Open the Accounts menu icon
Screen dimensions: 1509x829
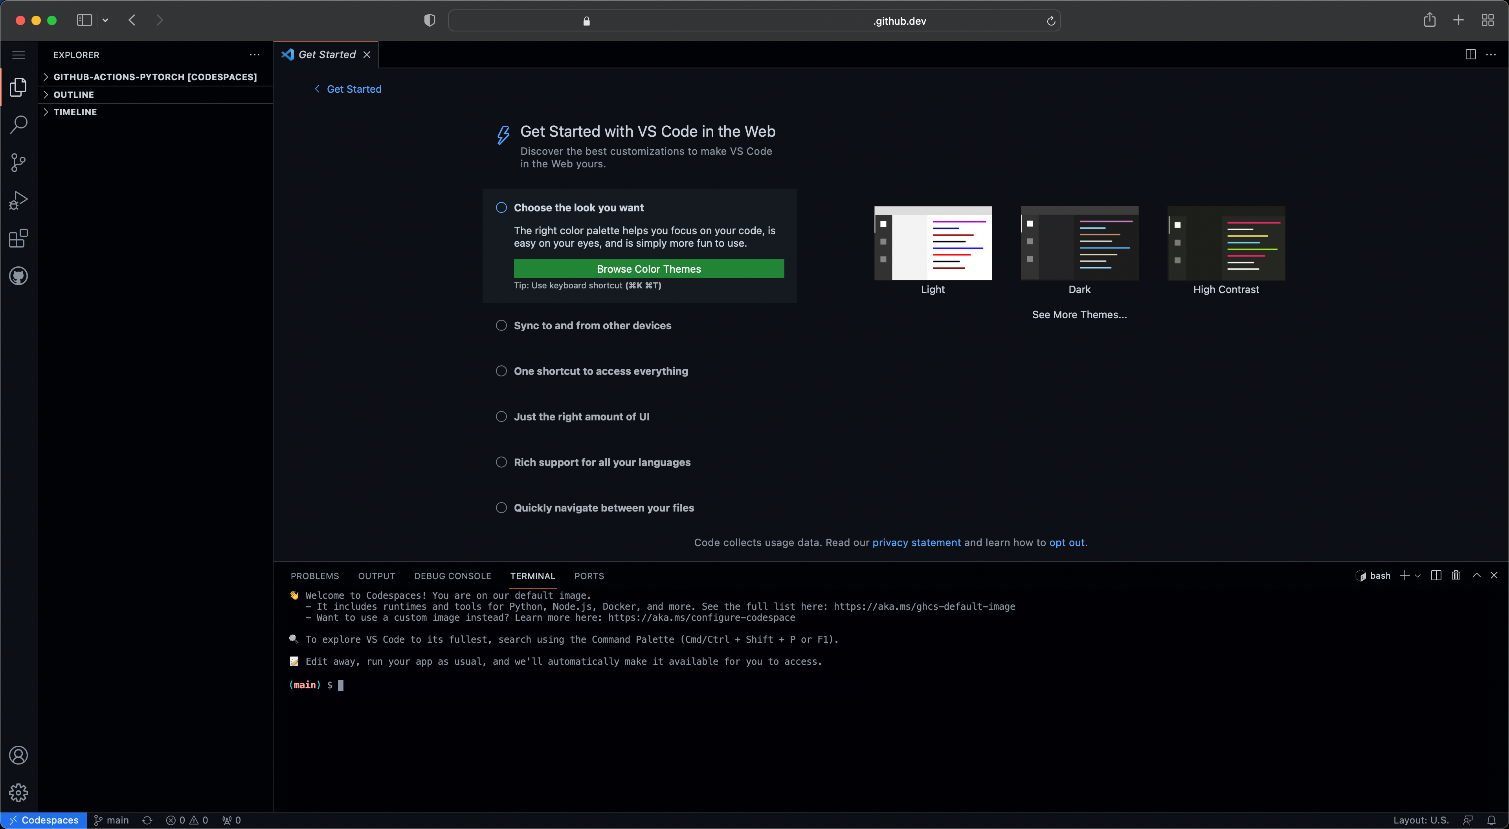pyautogui.click(x=18, y=755)
